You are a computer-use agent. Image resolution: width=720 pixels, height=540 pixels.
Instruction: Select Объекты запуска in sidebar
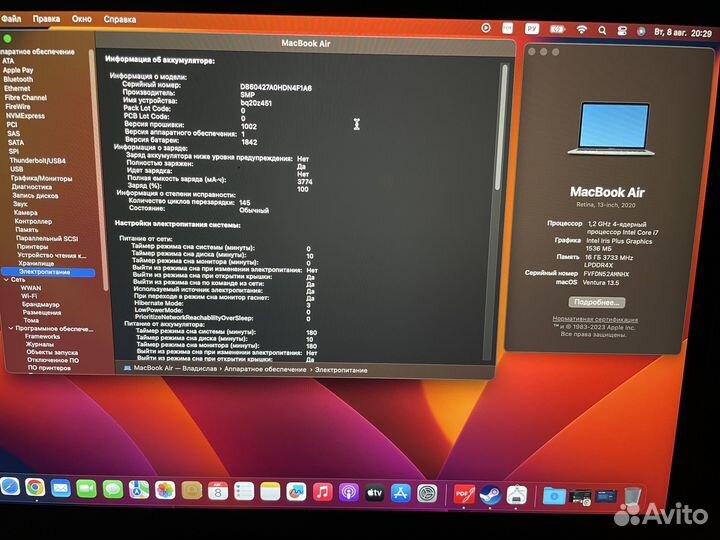point(52,352)
